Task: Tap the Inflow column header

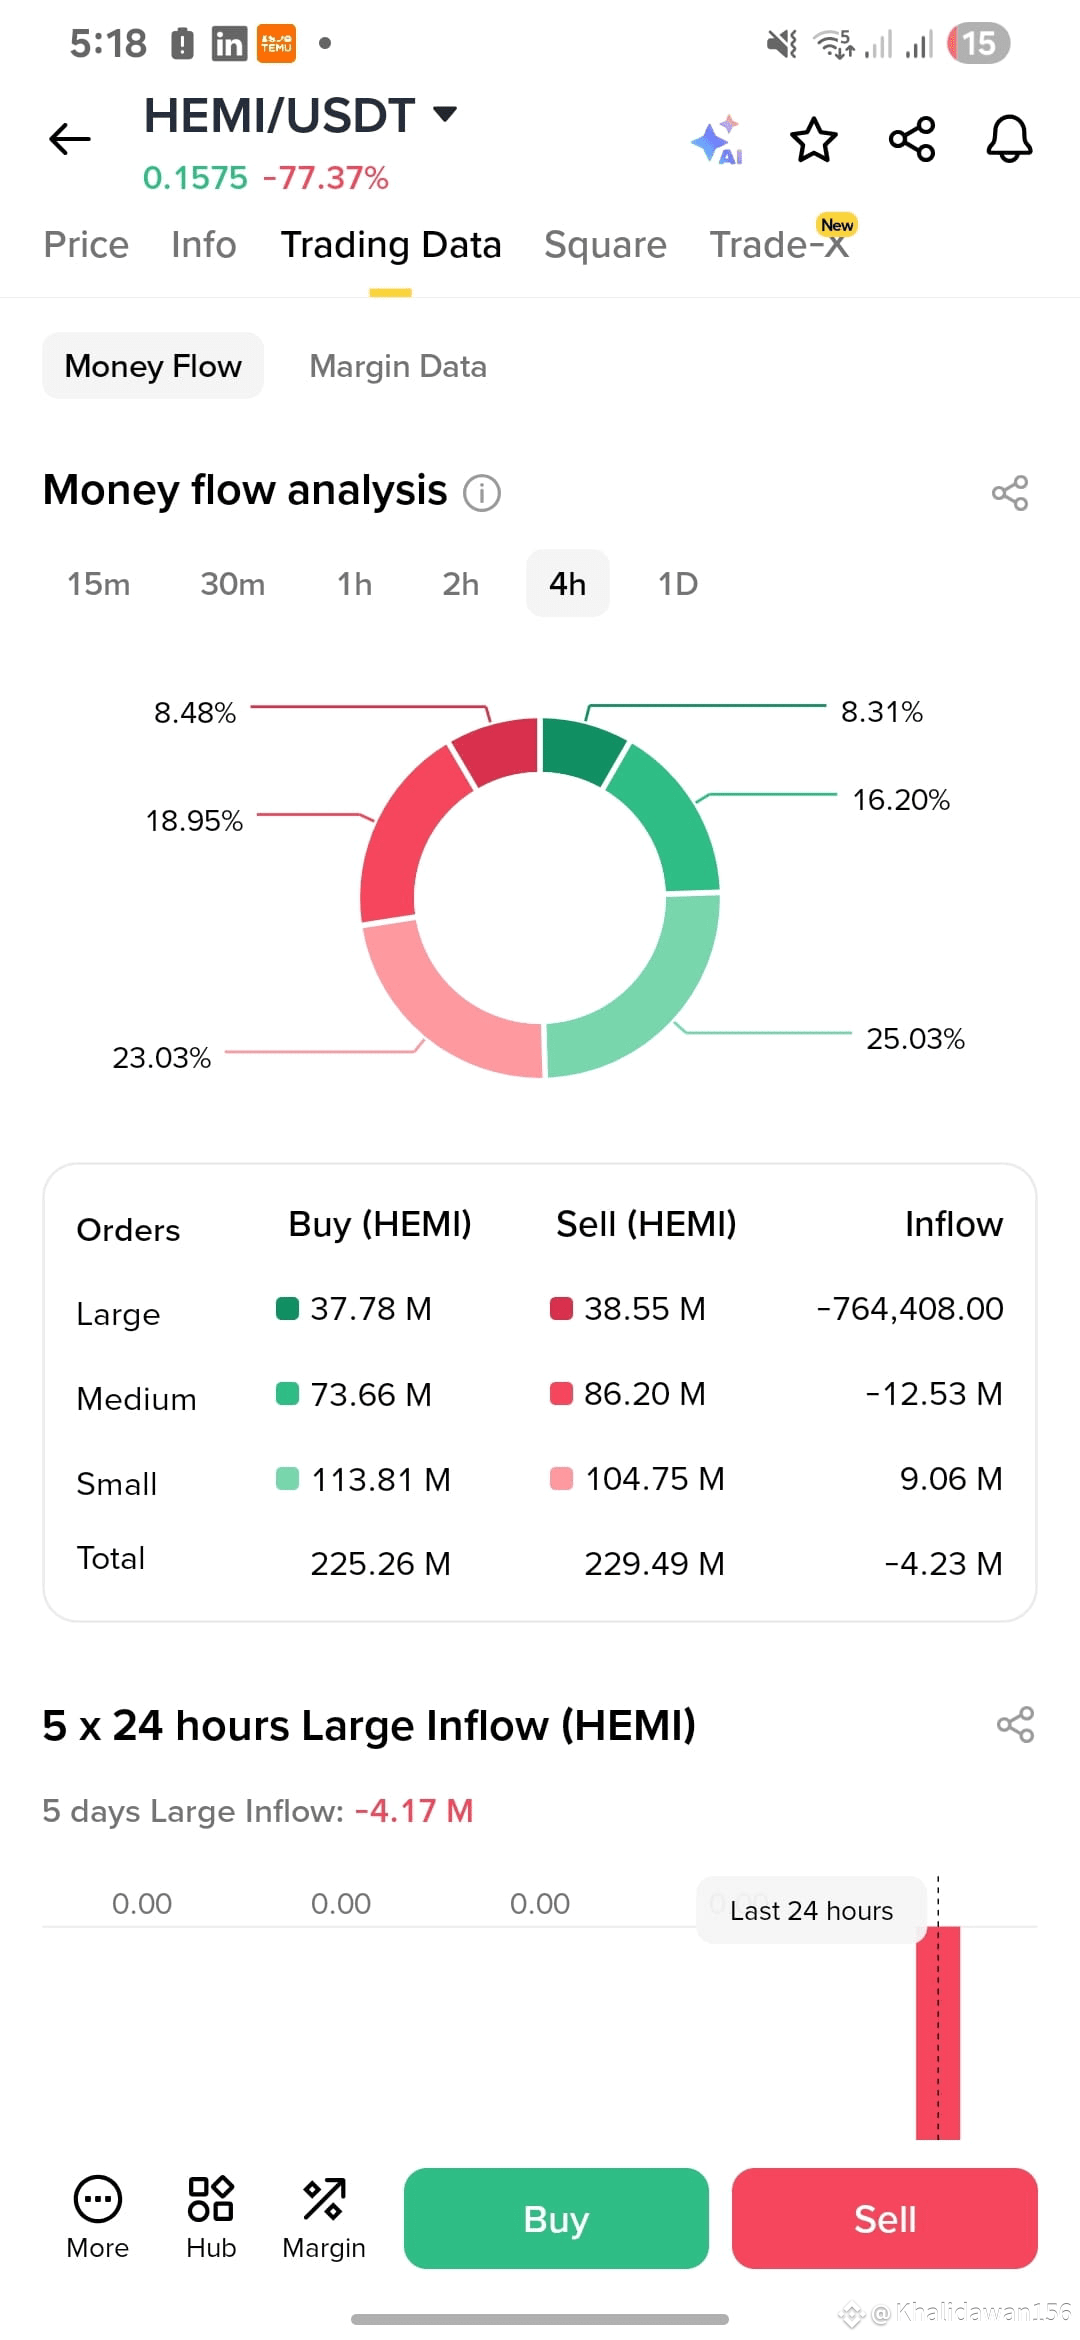Action: tap(954, 1224)
